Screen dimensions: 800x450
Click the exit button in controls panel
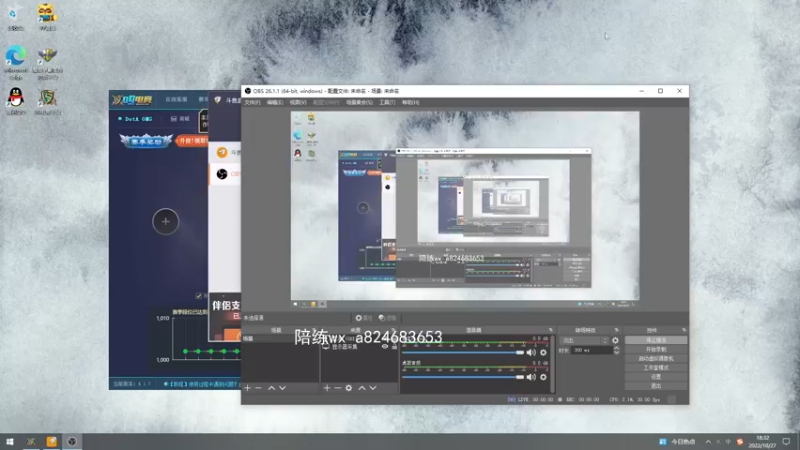click(x=656, y=386)
